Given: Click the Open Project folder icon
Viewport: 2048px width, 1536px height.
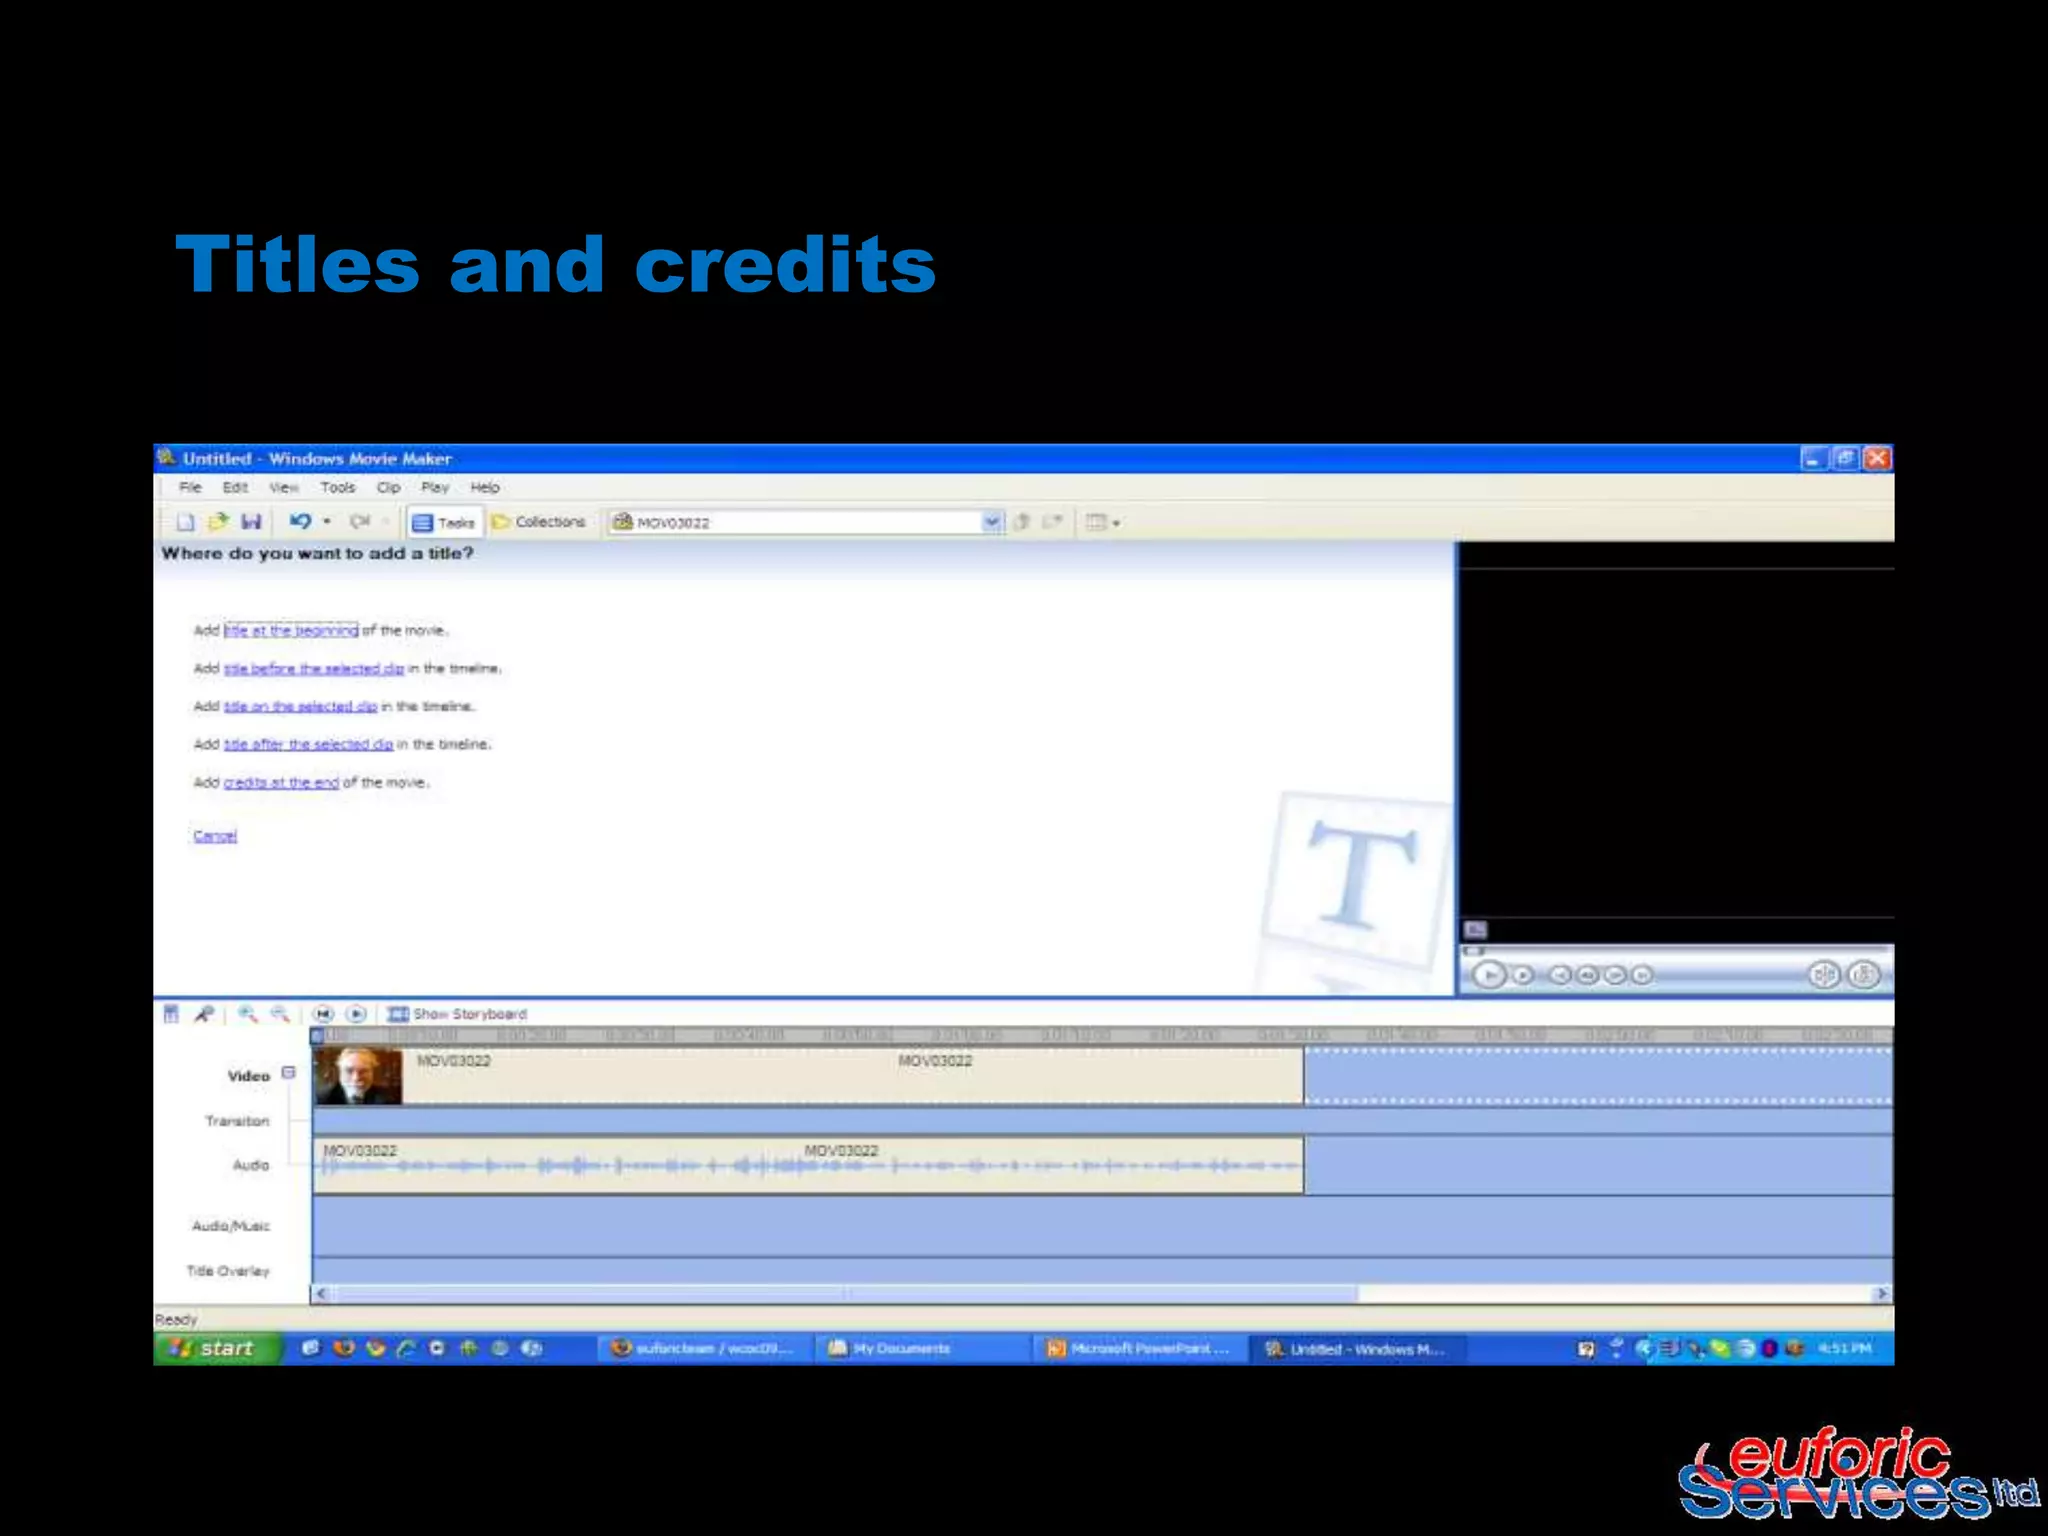Looking at the screenshot, I should (218, 521).
